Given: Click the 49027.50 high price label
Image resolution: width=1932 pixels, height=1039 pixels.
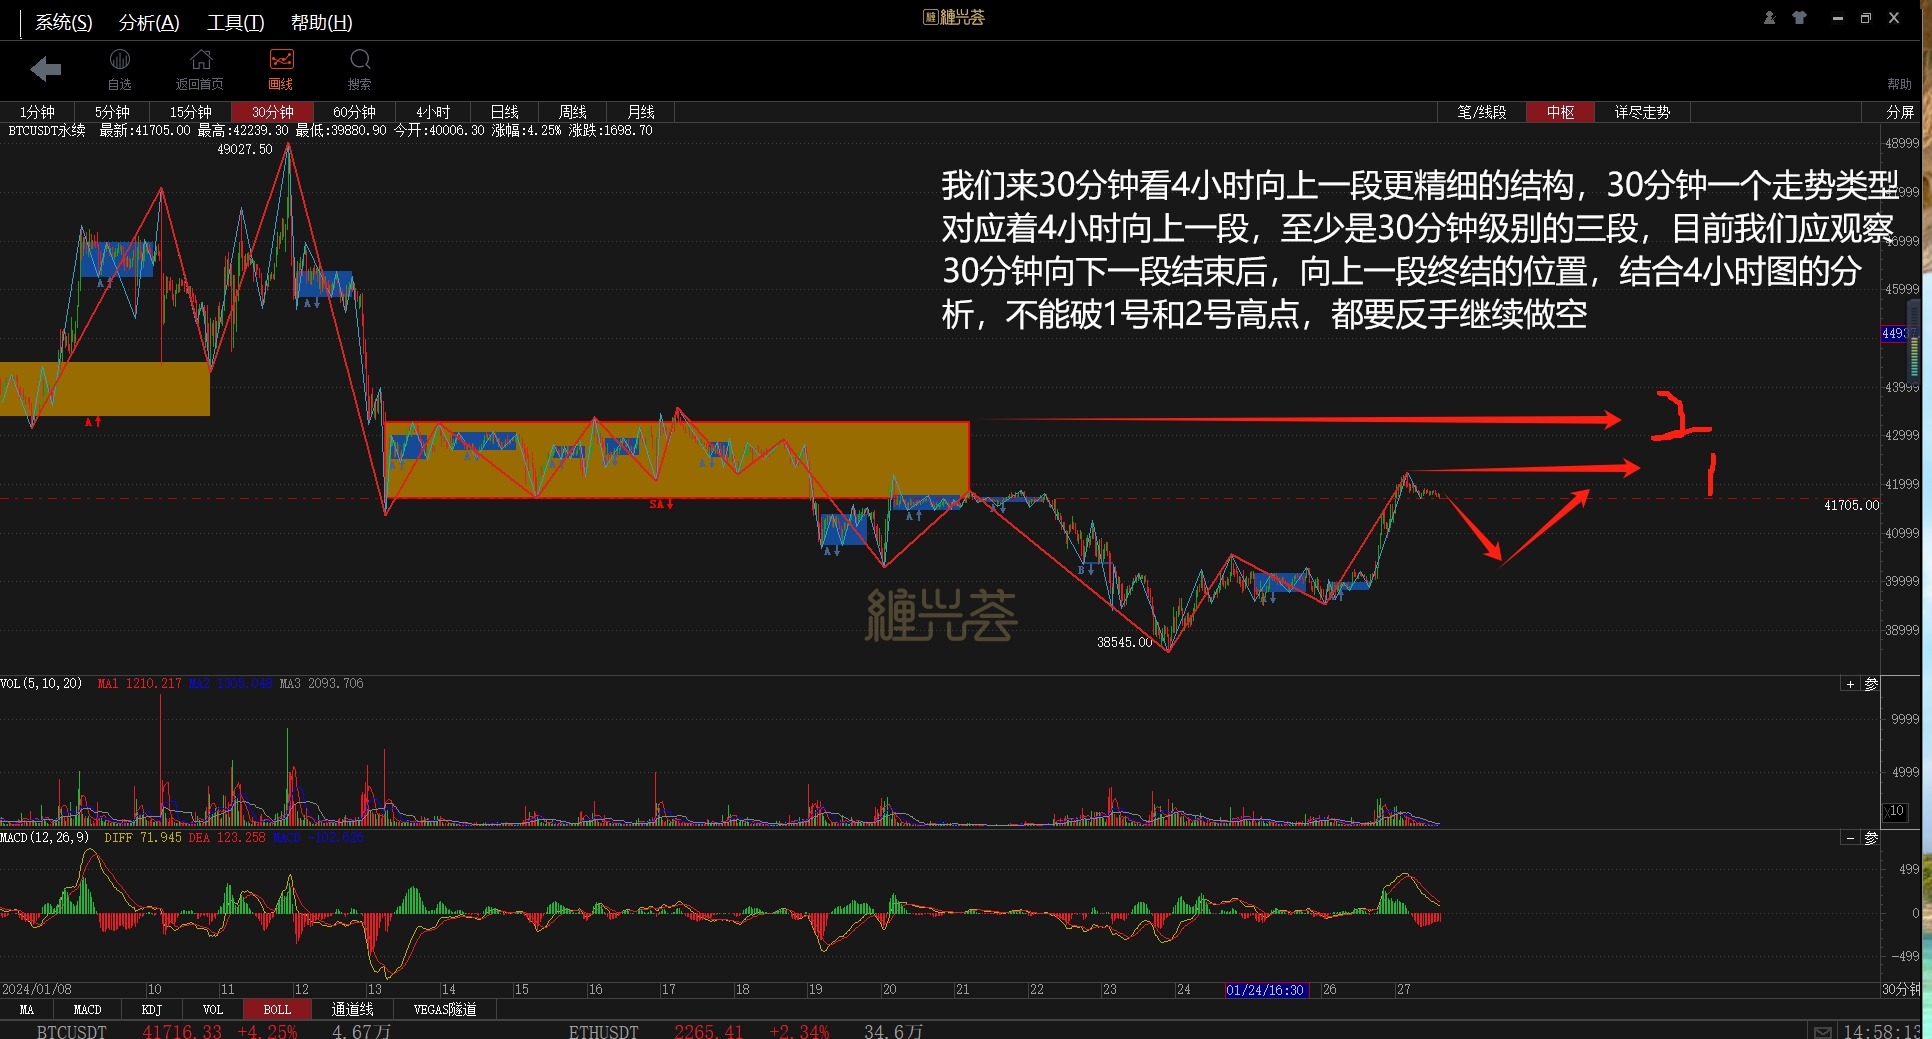Looking at the screenshot, I should click(245, 149).
